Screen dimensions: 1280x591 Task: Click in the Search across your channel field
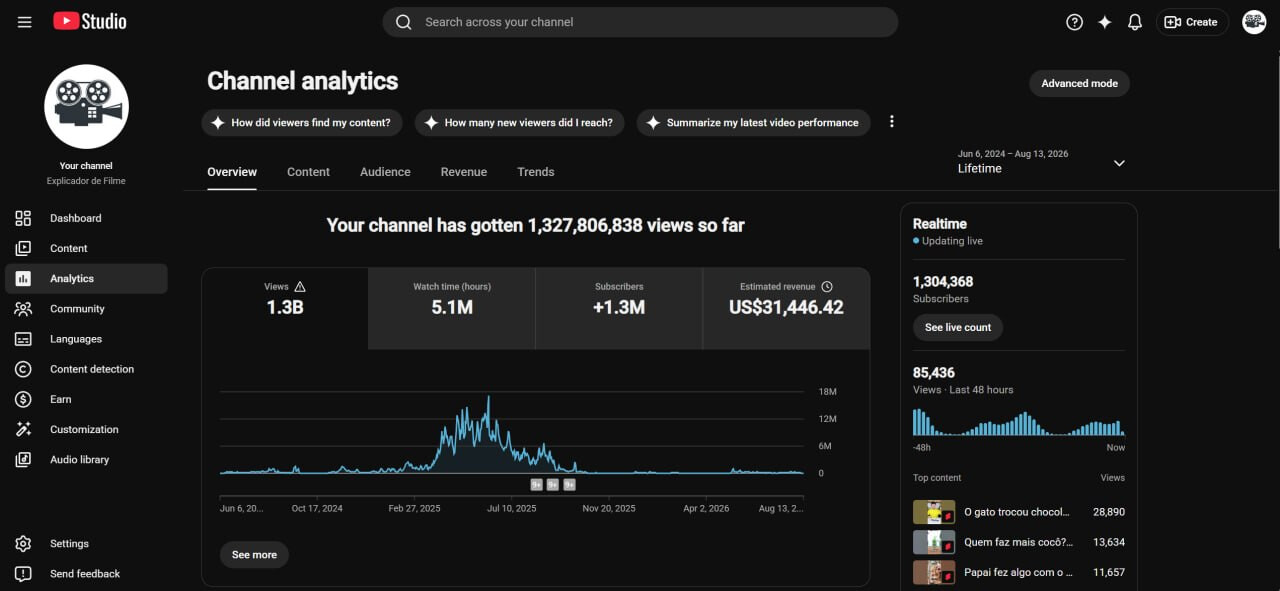(640, 22)
